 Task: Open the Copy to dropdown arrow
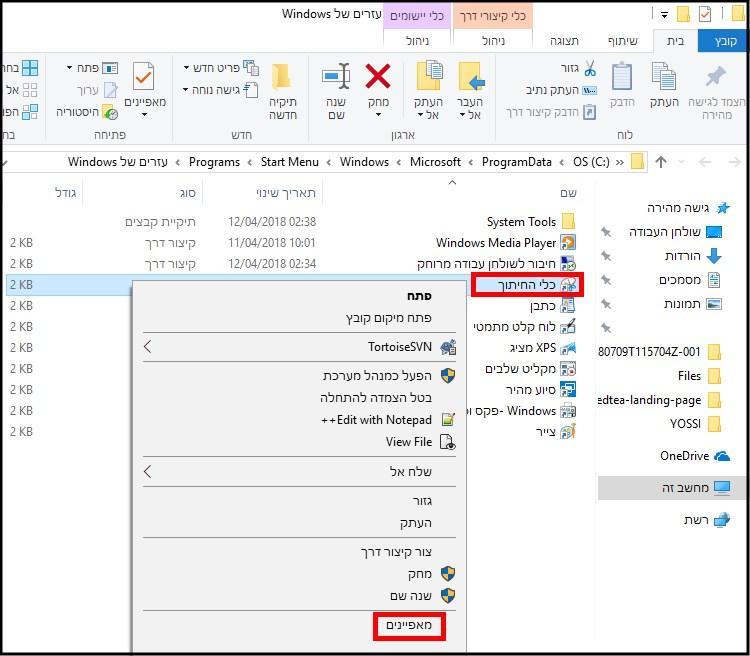tap(420, 115)
